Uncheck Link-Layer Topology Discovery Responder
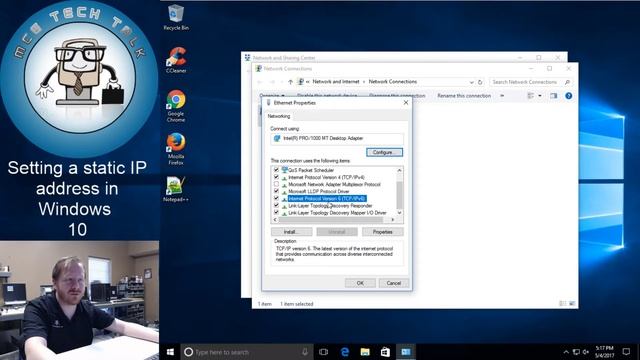This screenshot has height=360, width=640. point(276,205)
